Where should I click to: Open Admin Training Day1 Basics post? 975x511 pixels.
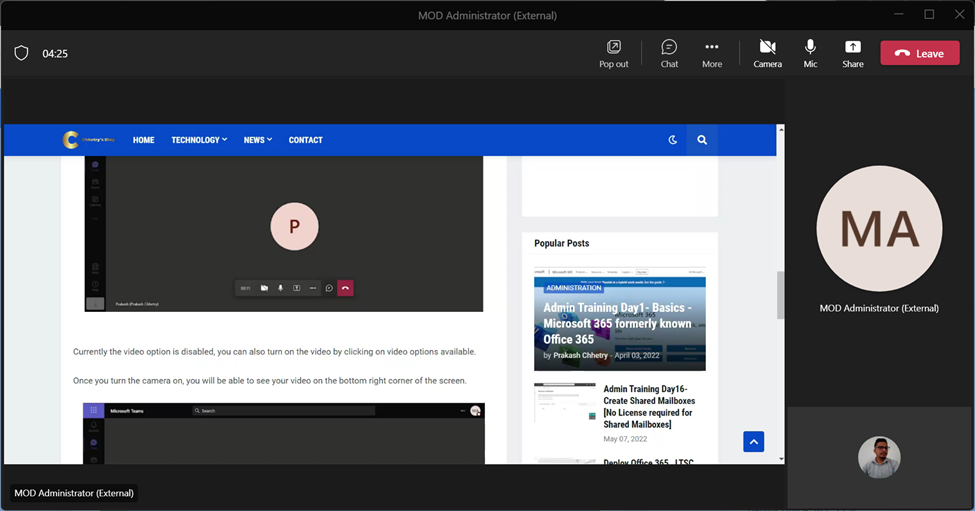coord(617,323)
